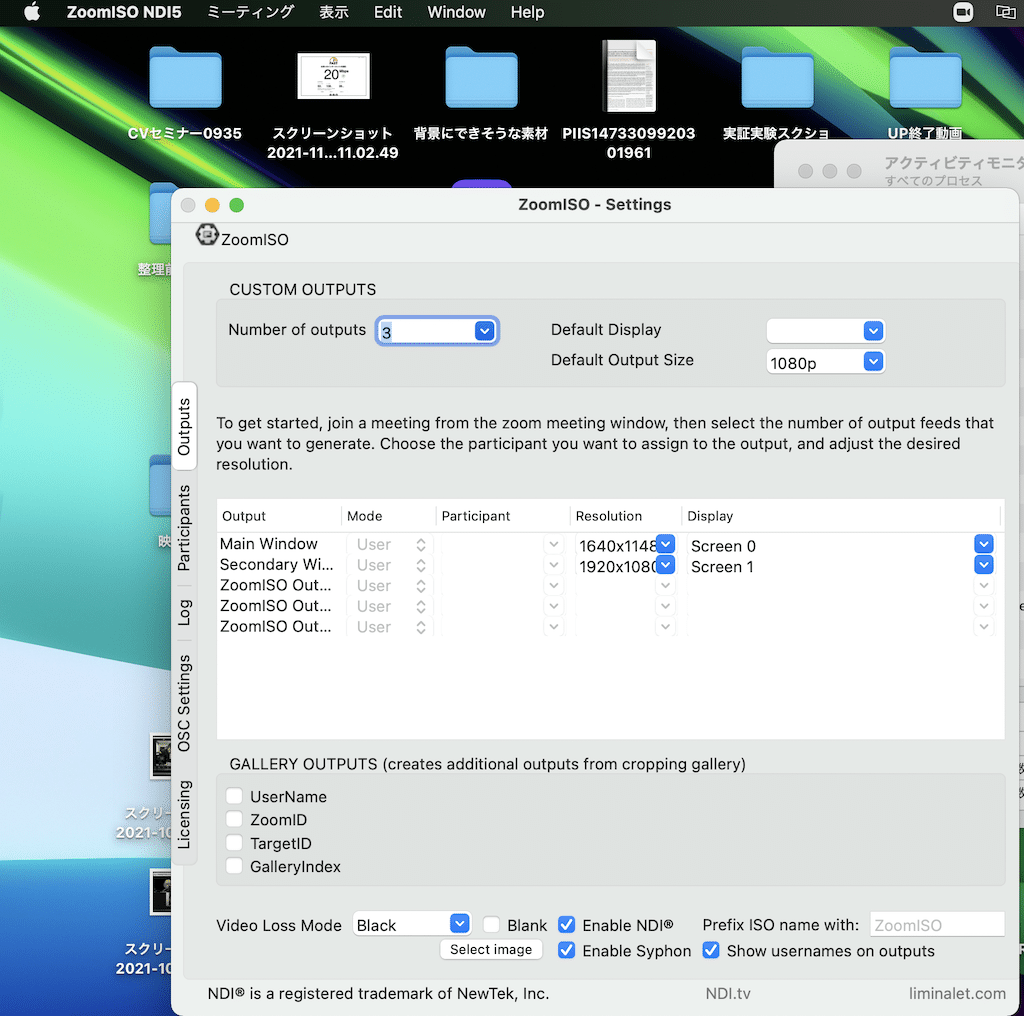Change Secondary Window mode stepper
1024x1016 pixels.
pos(421,565)
